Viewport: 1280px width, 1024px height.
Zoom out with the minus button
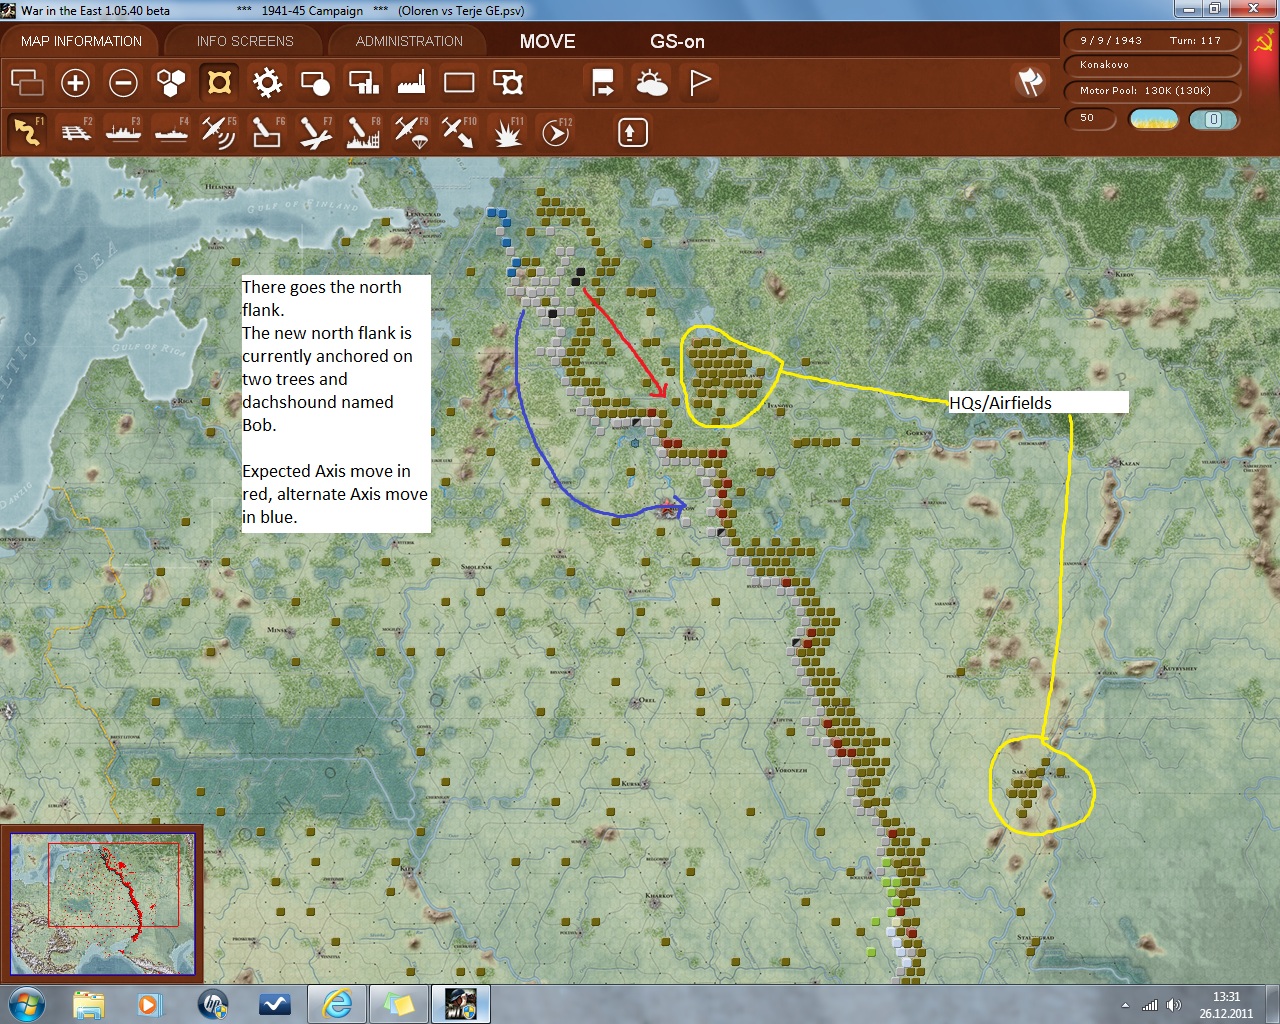(123, 82)
